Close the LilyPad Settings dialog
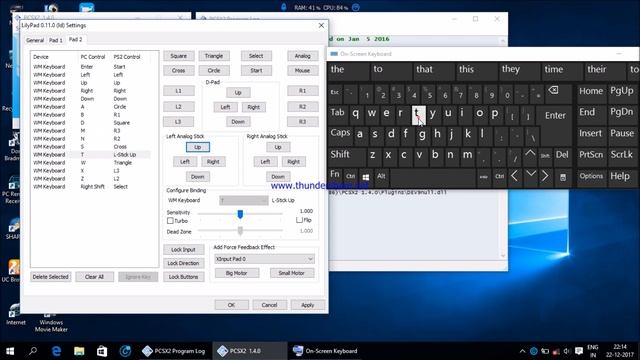Image resolution: width=640 pixels, height=360 pixels. 321,25
